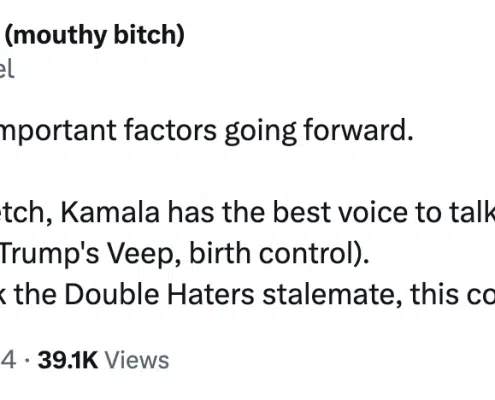The width and height of the screenshot is (495, 400).
Task: Click the "Views" label
Action: pyautogui.click(x=137, y=360)
